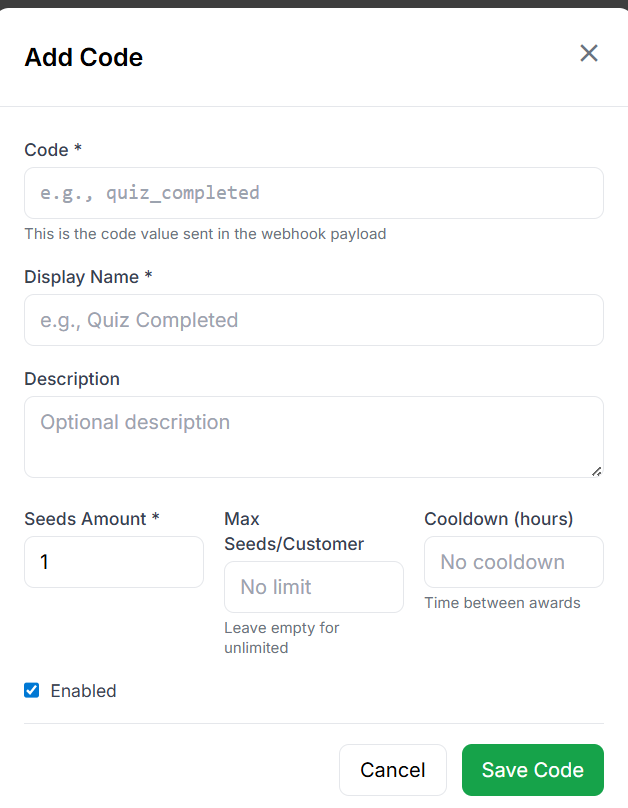Focus the Display Name text box

click(313, 320)
